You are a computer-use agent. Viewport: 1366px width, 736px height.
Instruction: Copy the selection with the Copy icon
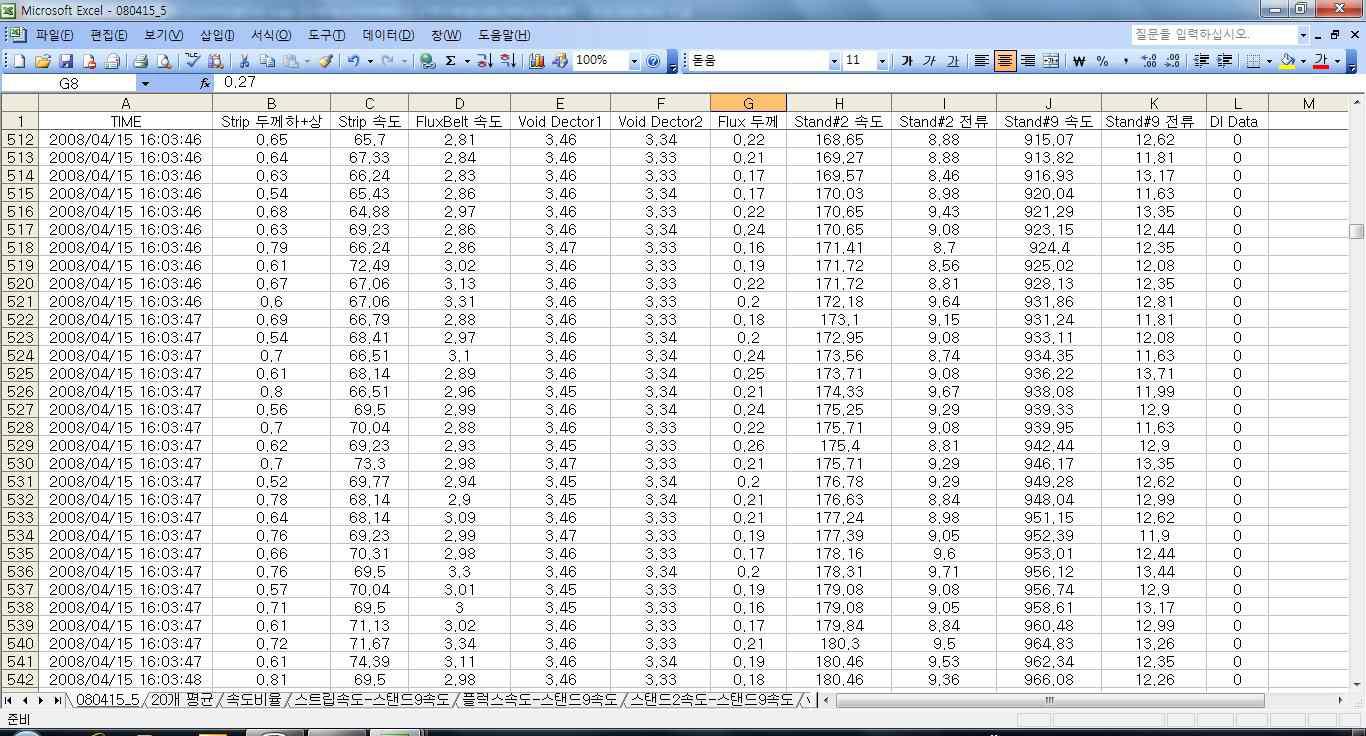tap(267, 61)
